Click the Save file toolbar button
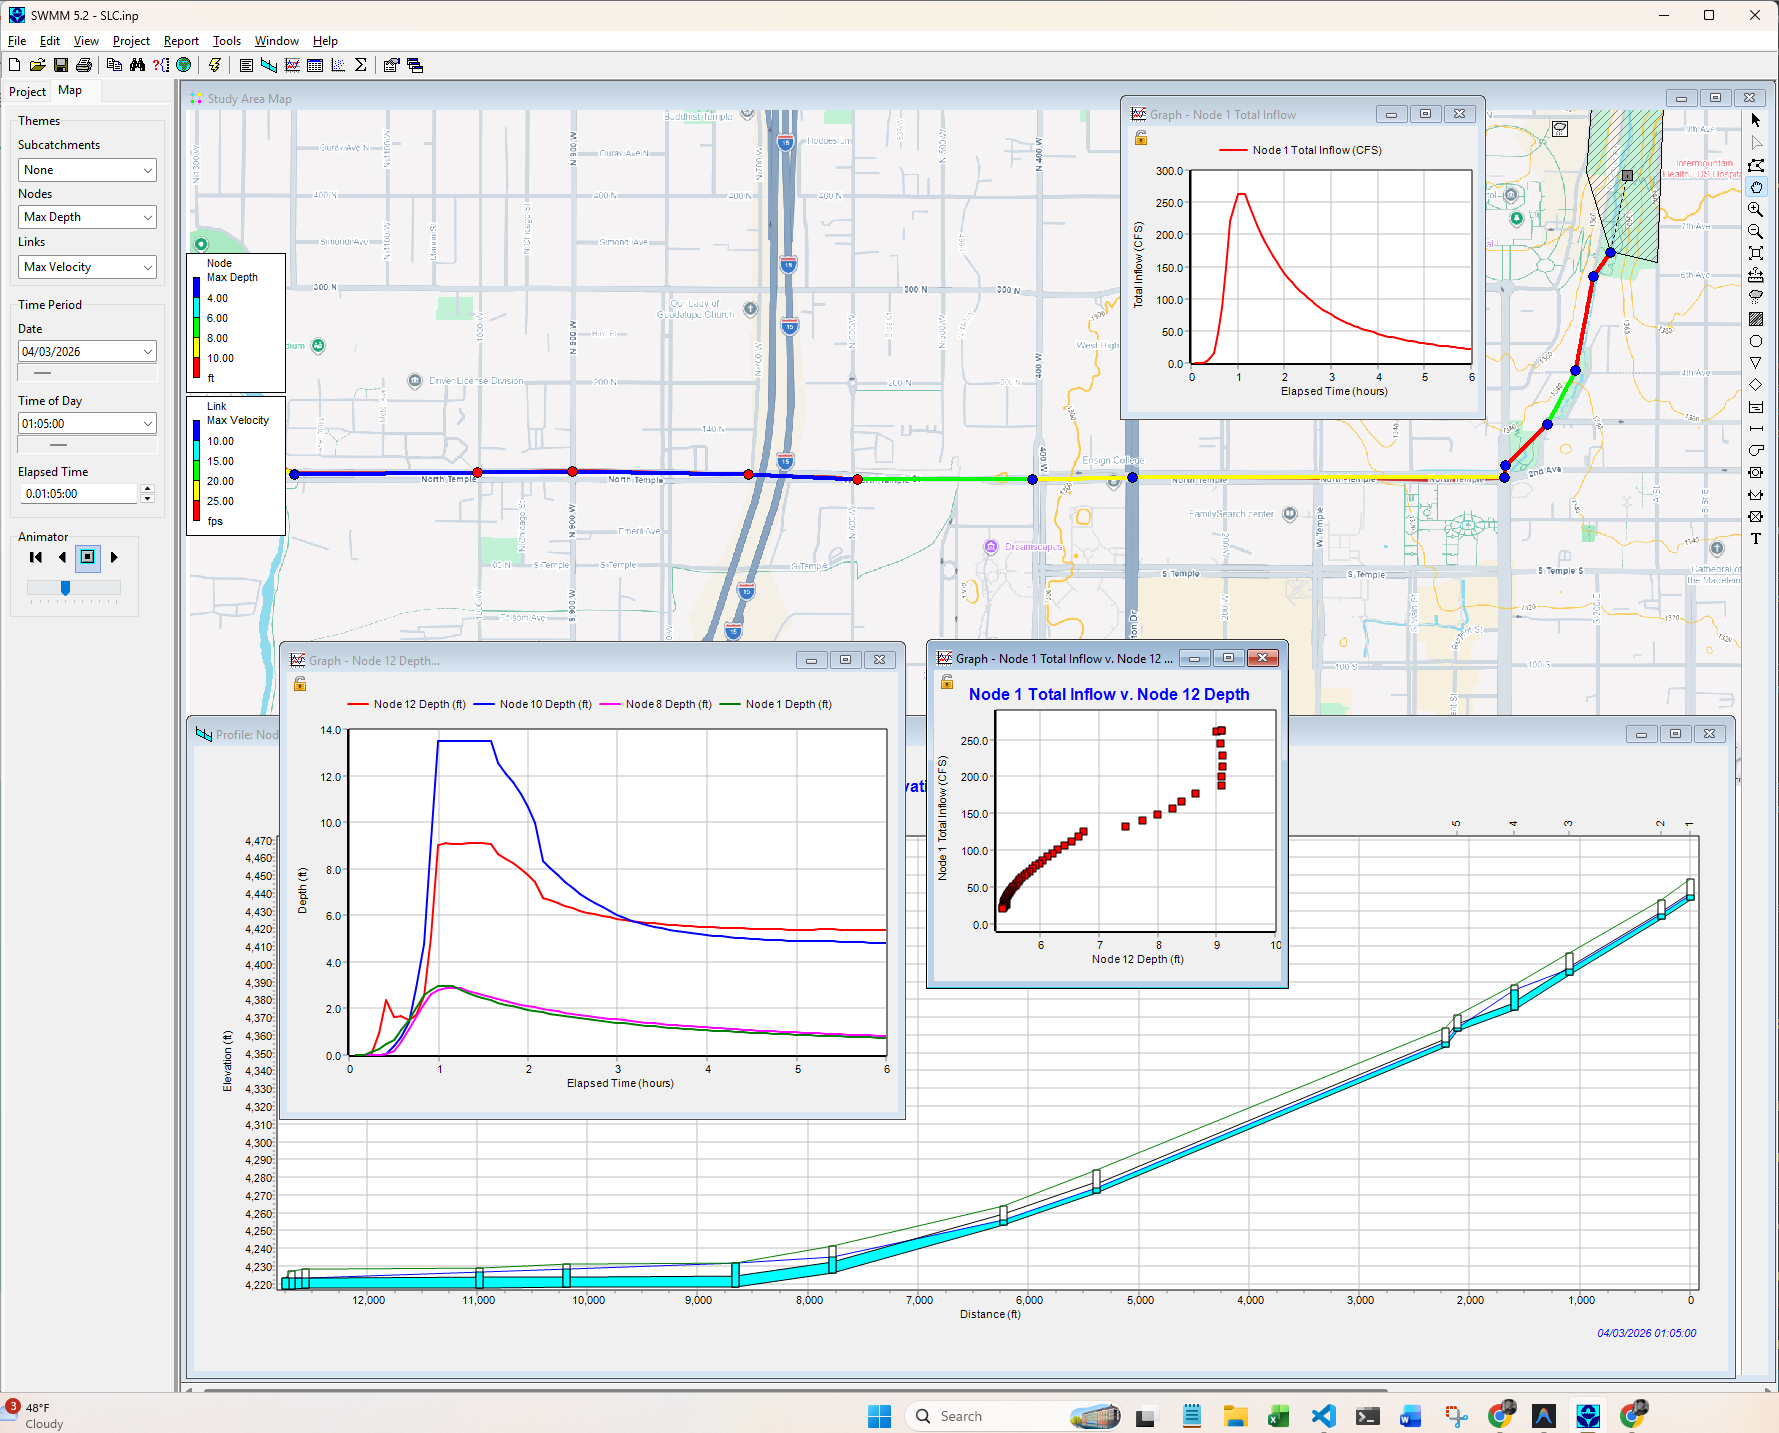Viewport: 1779px width, 1433px height. click(x=61, y=65)
